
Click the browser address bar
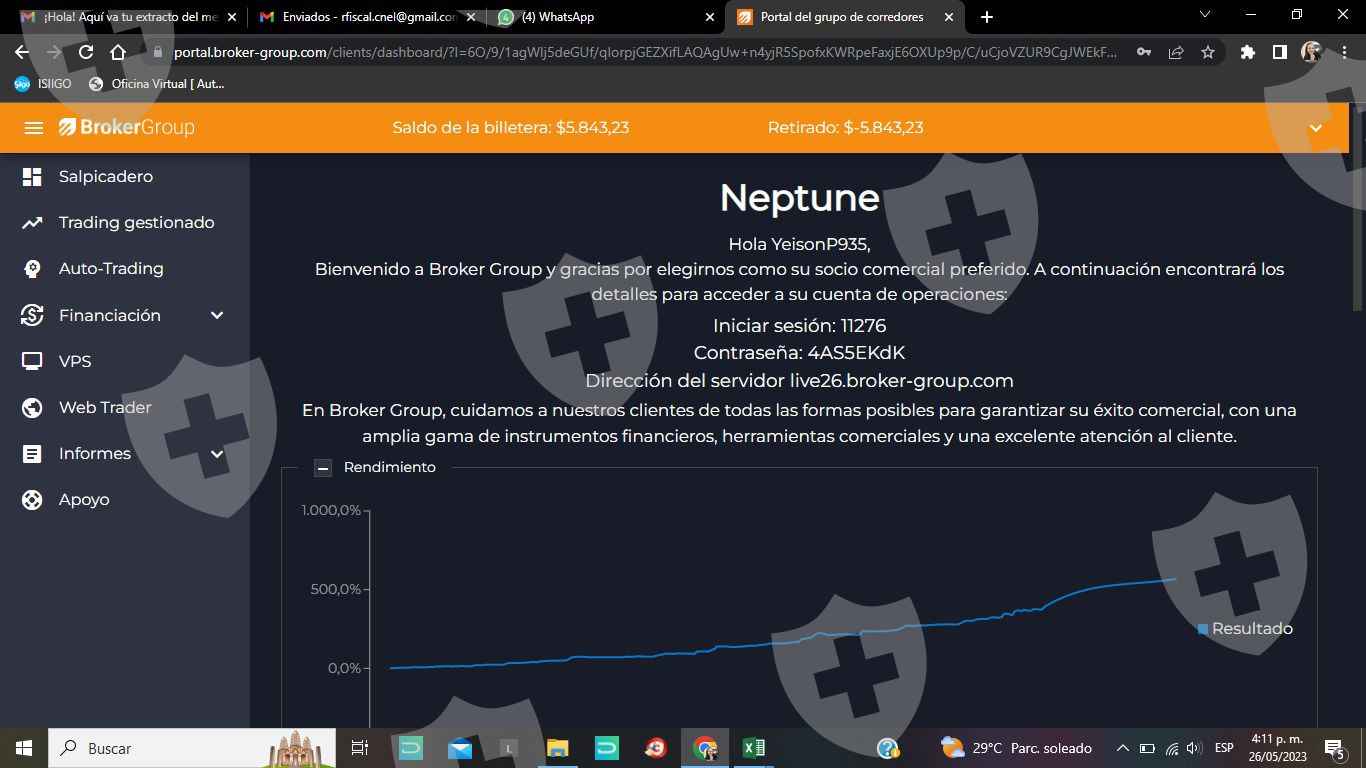(x=645, y=52)
